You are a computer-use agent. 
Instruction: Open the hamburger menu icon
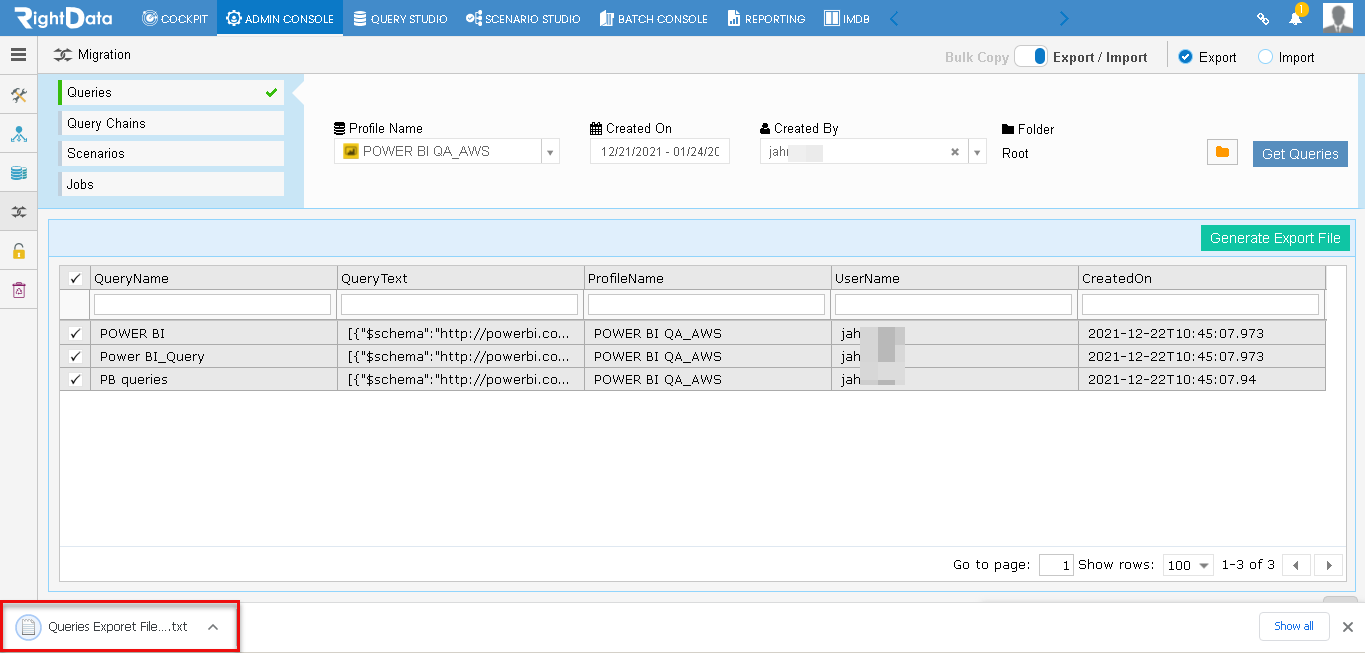tap(18, 55)
